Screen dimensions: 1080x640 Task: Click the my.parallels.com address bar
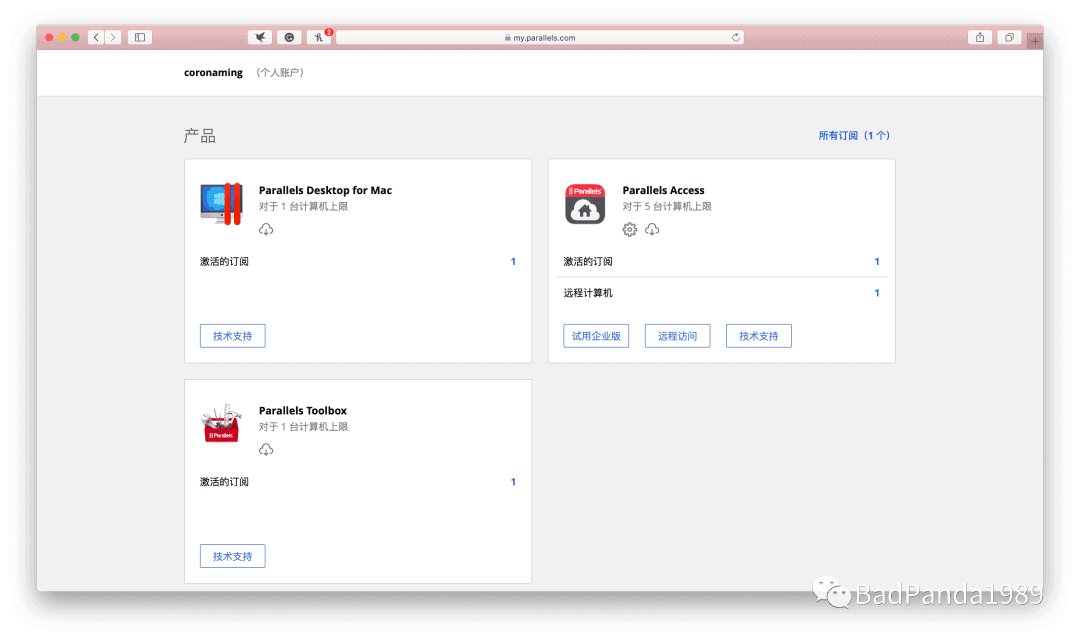coord(539,37)
